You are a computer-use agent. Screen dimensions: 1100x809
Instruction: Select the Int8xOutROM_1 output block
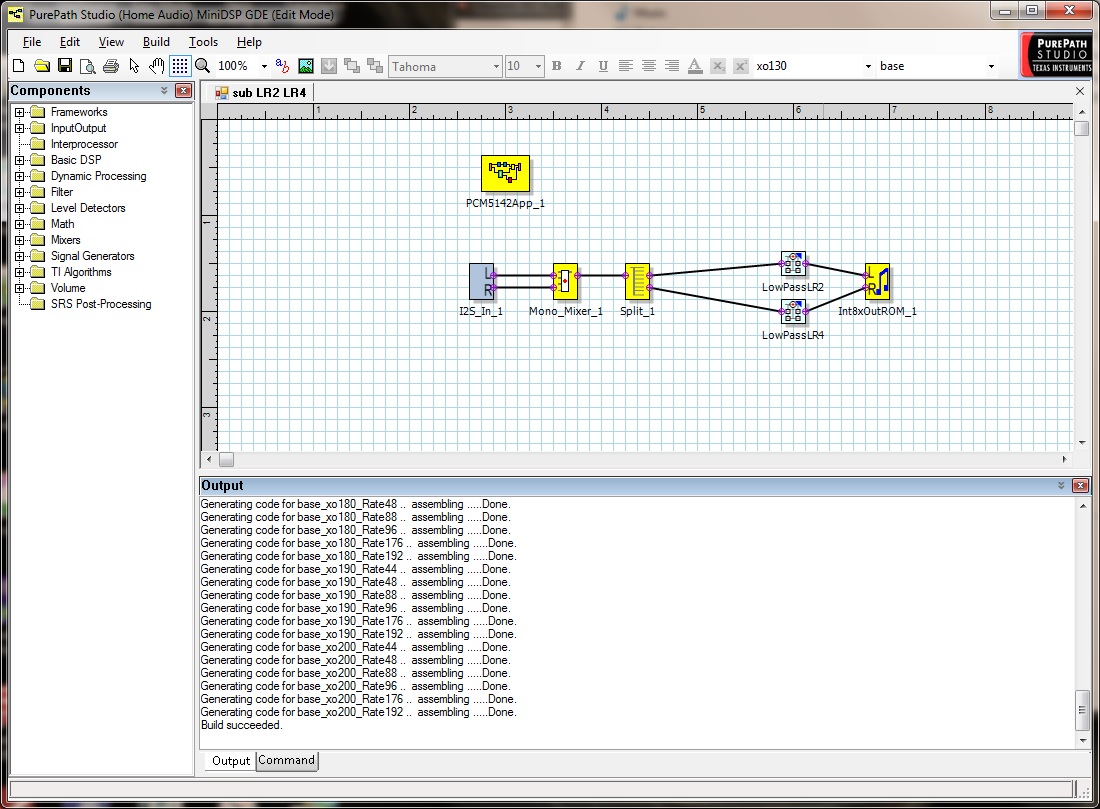pyautogui.click(x=877, y=281)
